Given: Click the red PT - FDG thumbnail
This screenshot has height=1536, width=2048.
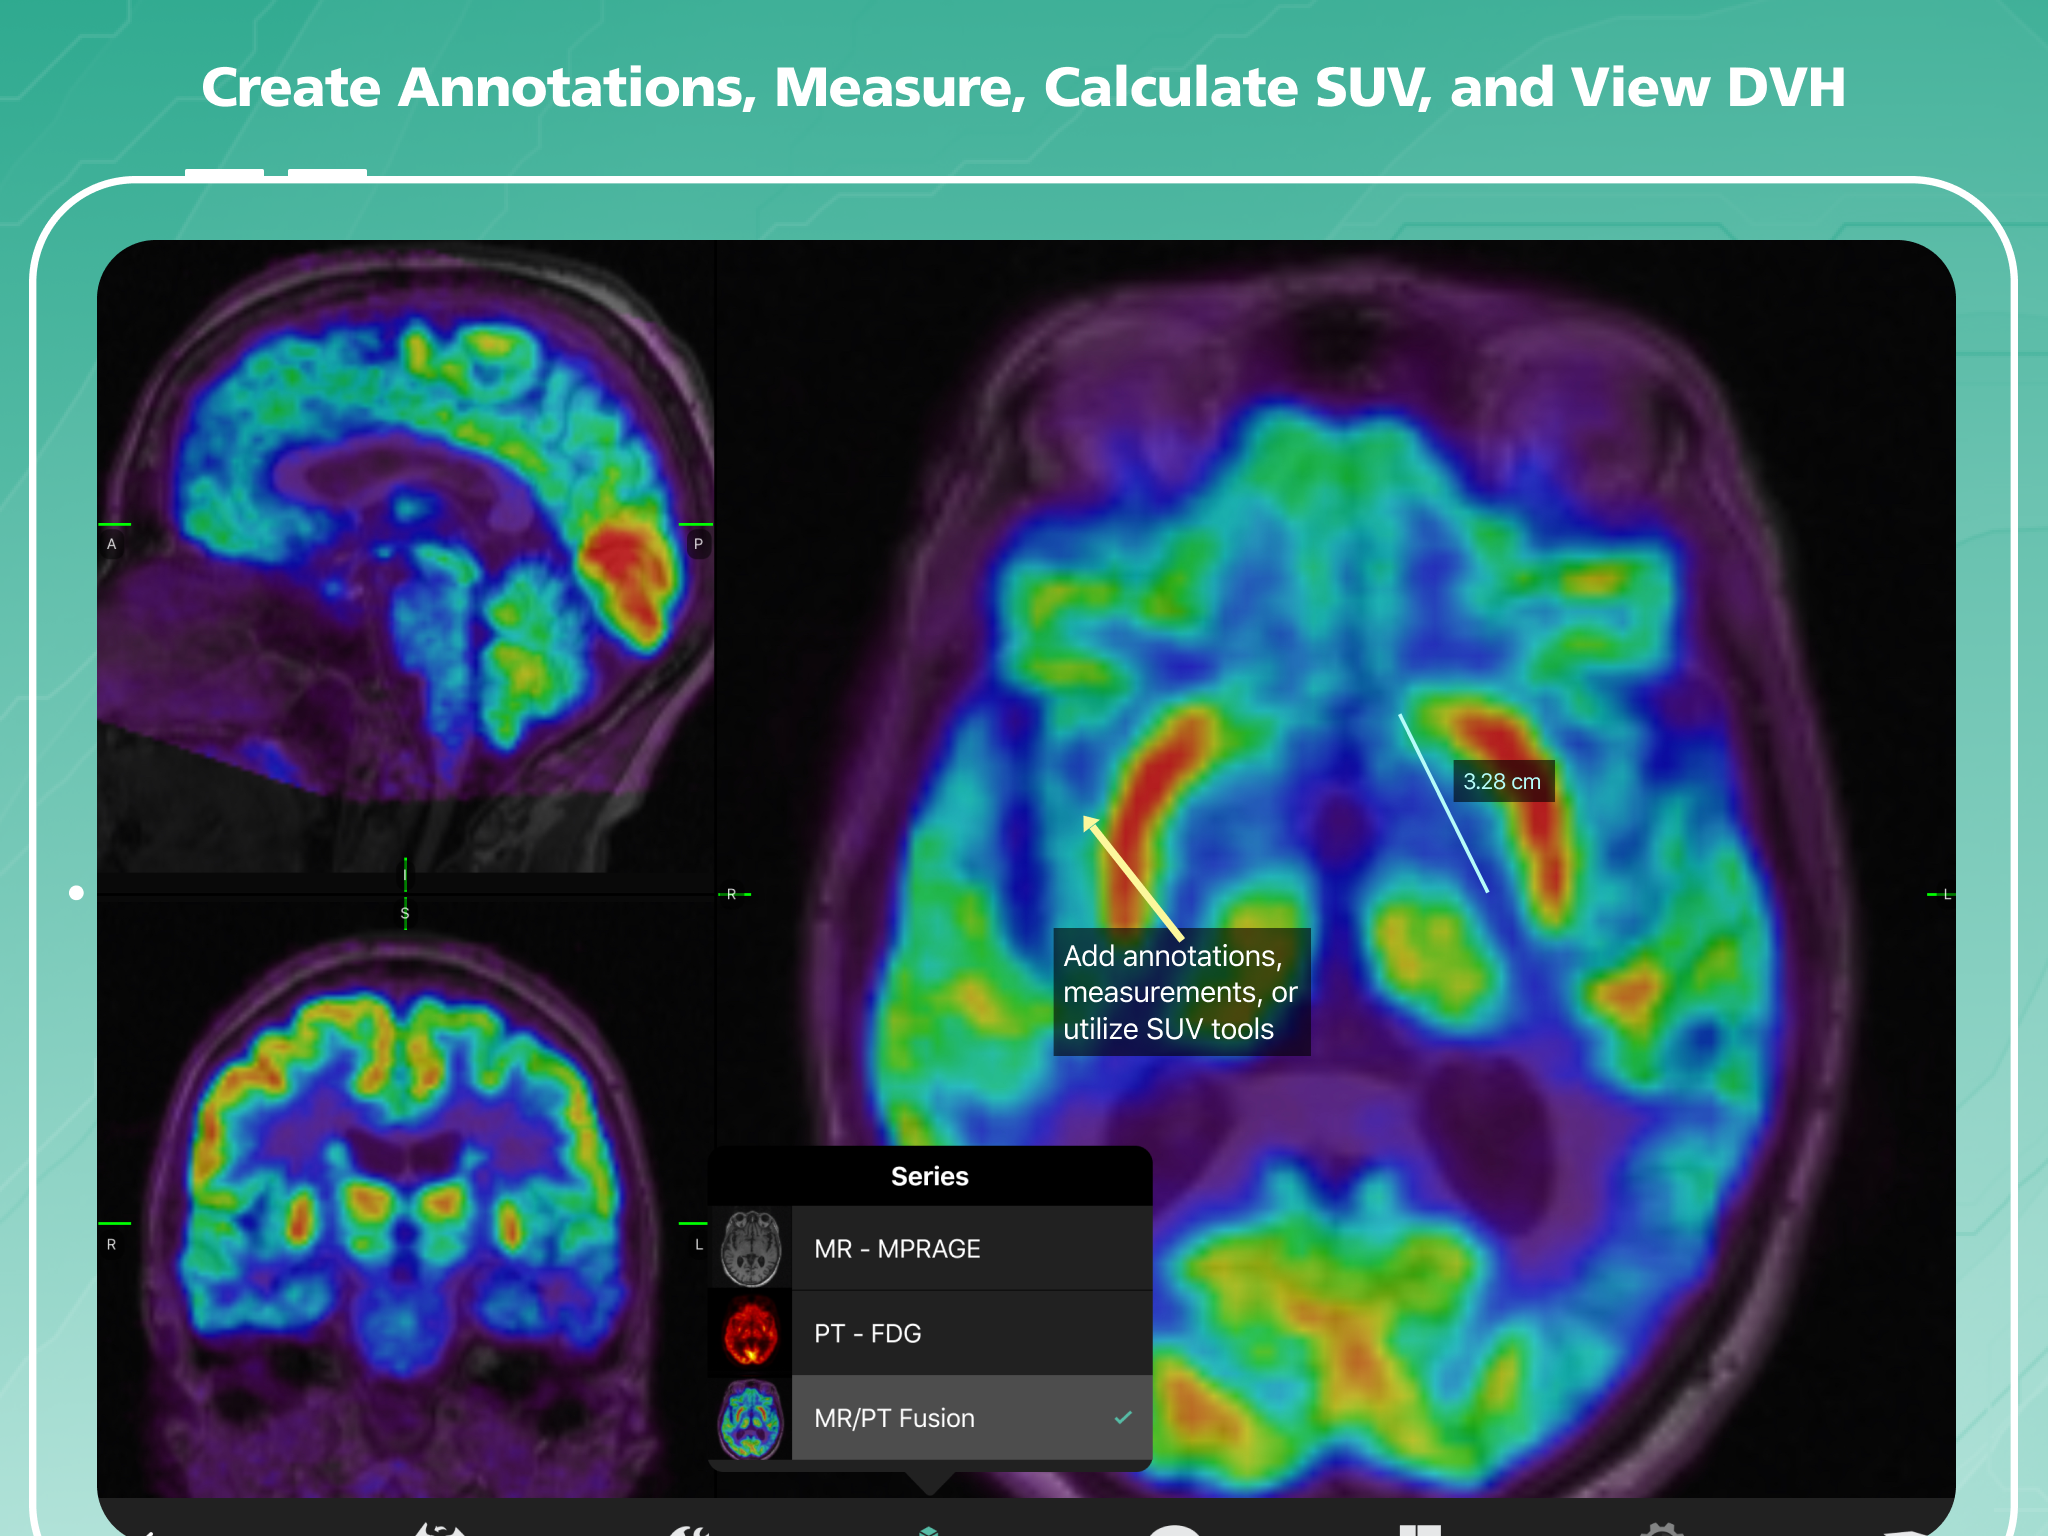Looking at the screenshot, I should tap(750, 1332).
